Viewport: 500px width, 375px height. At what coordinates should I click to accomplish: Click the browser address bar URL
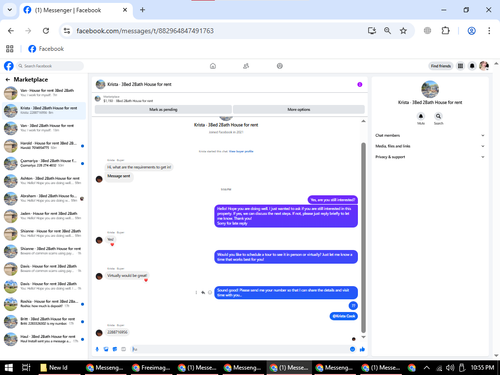point(145,31)
